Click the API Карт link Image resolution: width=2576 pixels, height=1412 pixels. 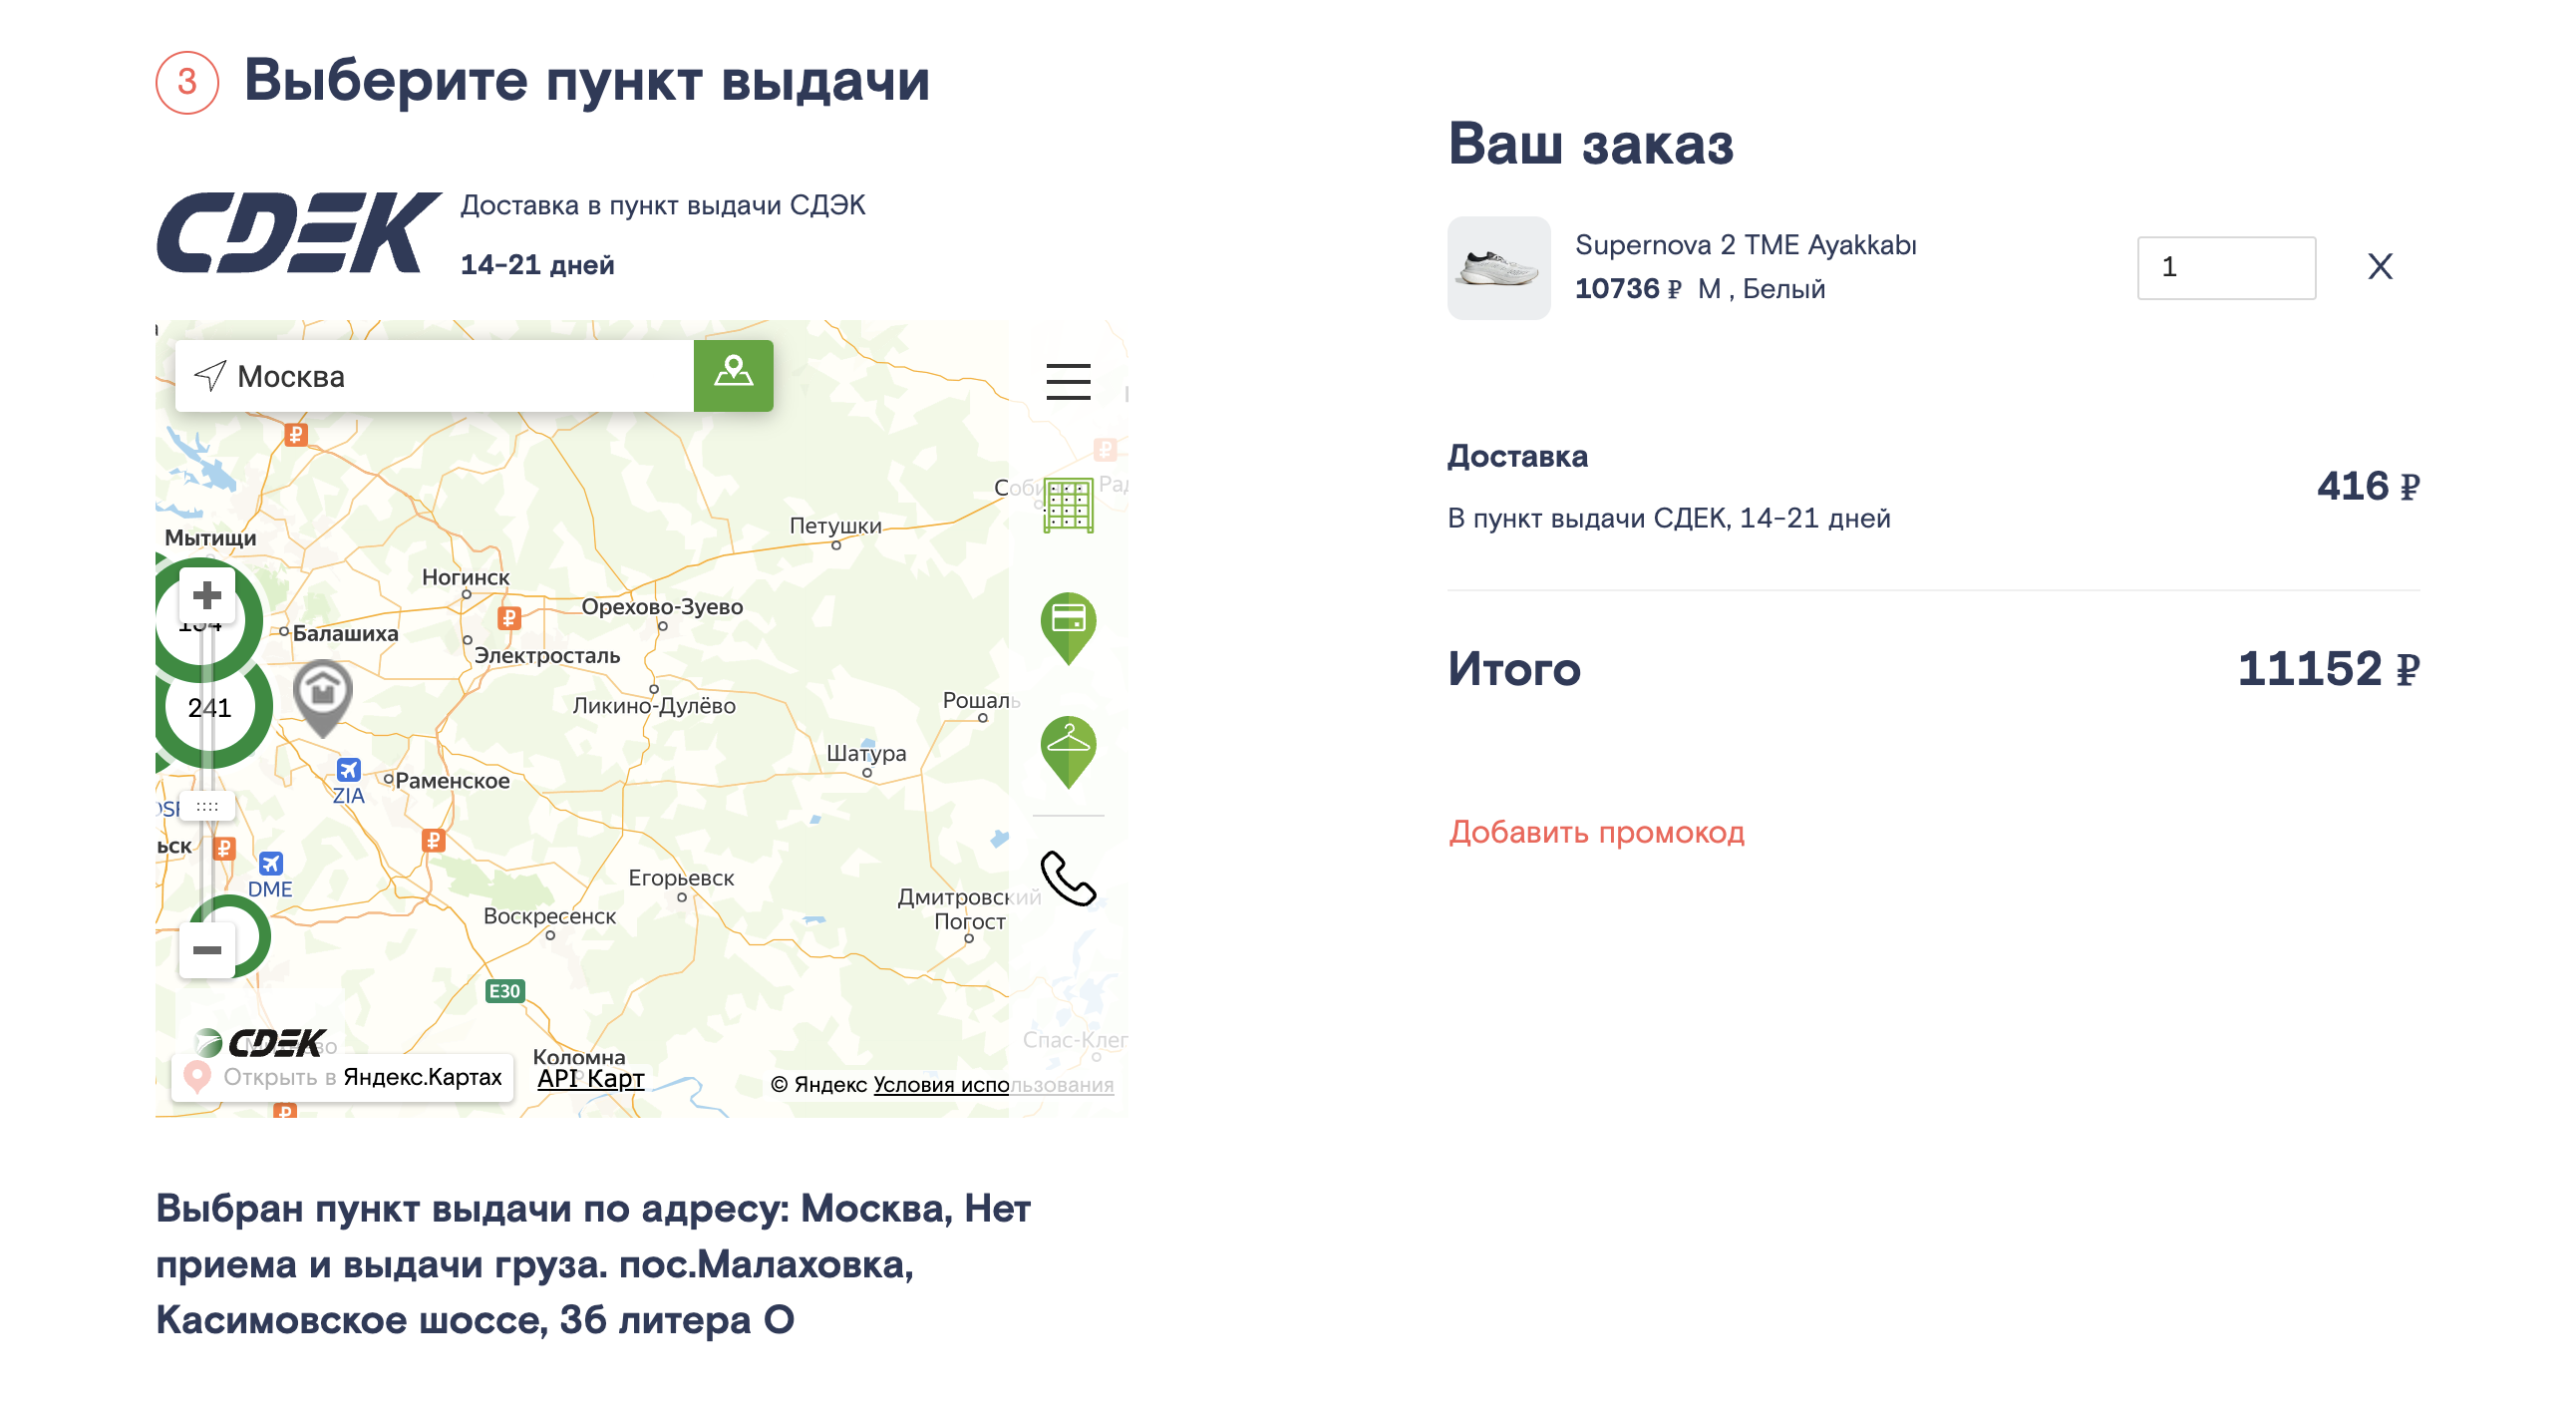590,1078
